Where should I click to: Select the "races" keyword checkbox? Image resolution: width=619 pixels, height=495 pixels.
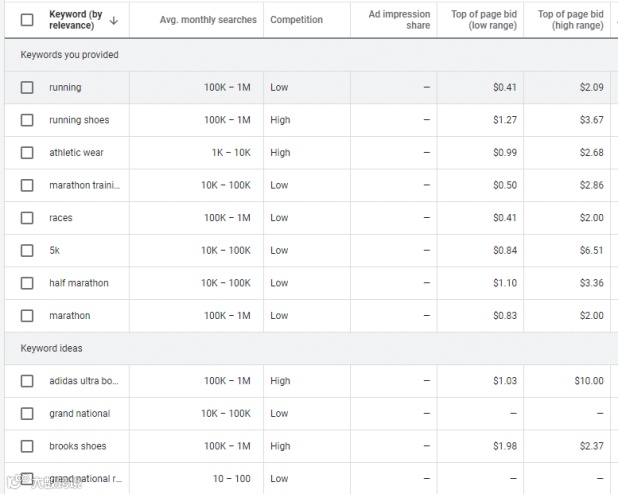[x=27, y=218]
